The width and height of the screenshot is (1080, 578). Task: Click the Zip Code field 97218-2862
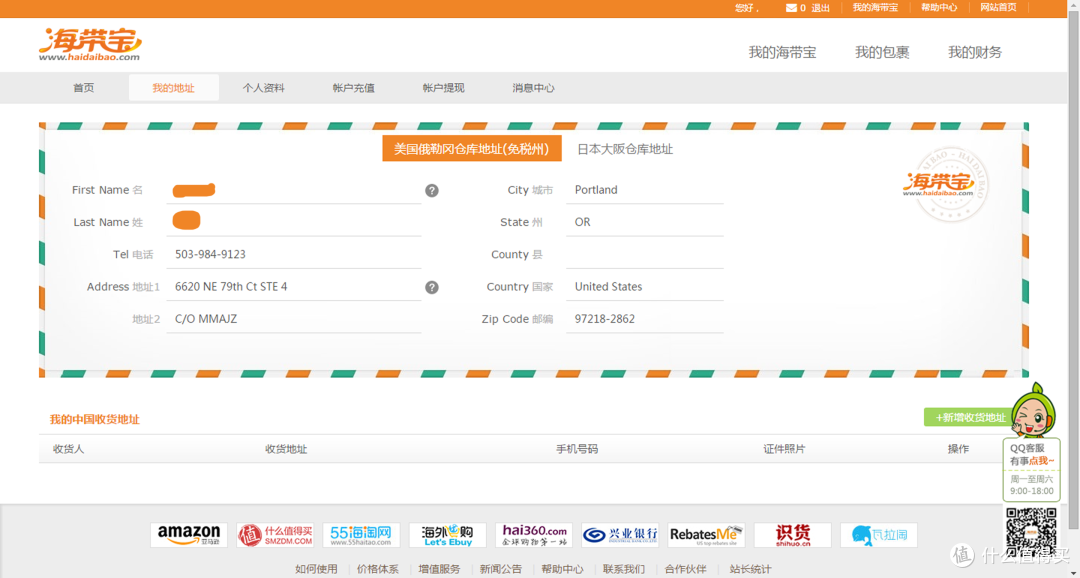click(645, 319)
